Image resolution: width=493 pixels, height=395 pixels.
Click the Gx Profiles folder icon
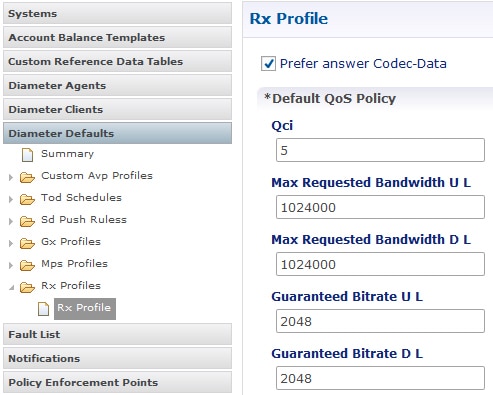pyautogui.click(x=27, y=243)
